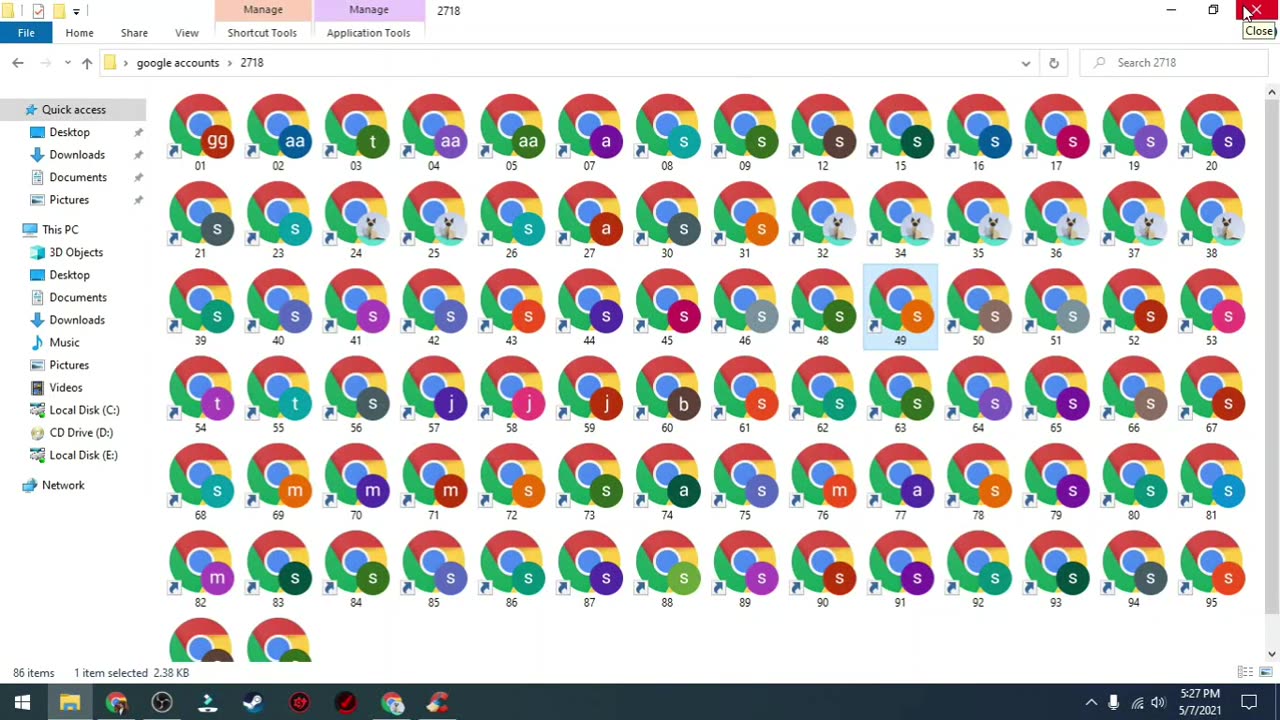Select Chrome shortcut 02

click(279, 132)
